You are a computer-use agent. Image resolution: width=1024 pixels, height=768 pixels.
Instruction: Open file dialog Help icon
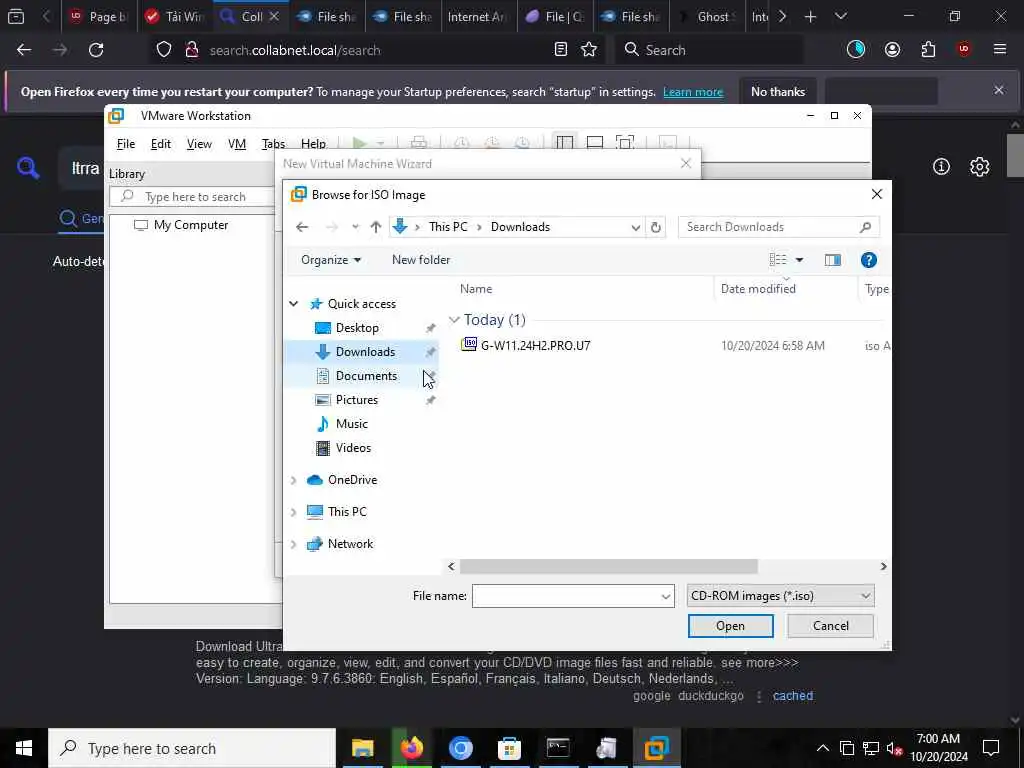[x=869, y=260]
